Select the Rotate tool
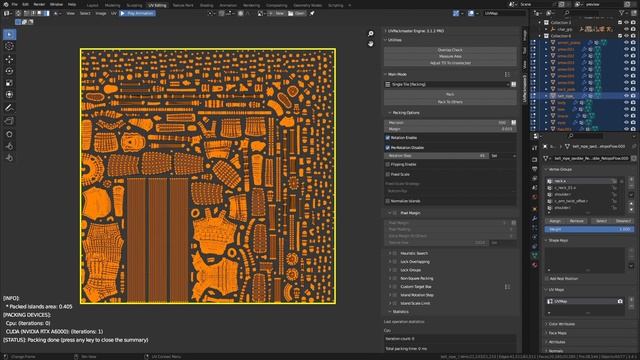The width and height of the screenshot is (640, 360). [x=9, y=71]
